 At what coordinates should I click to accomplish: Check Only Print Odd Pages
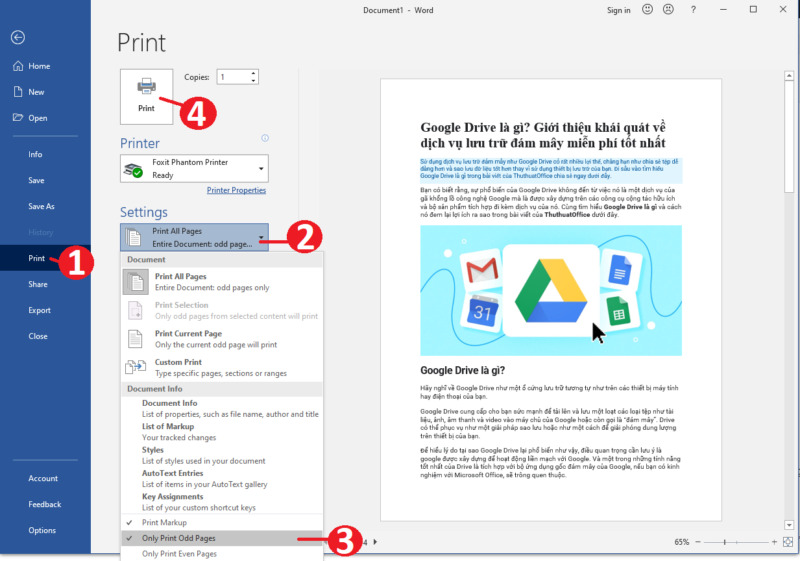tap(178, 538)
